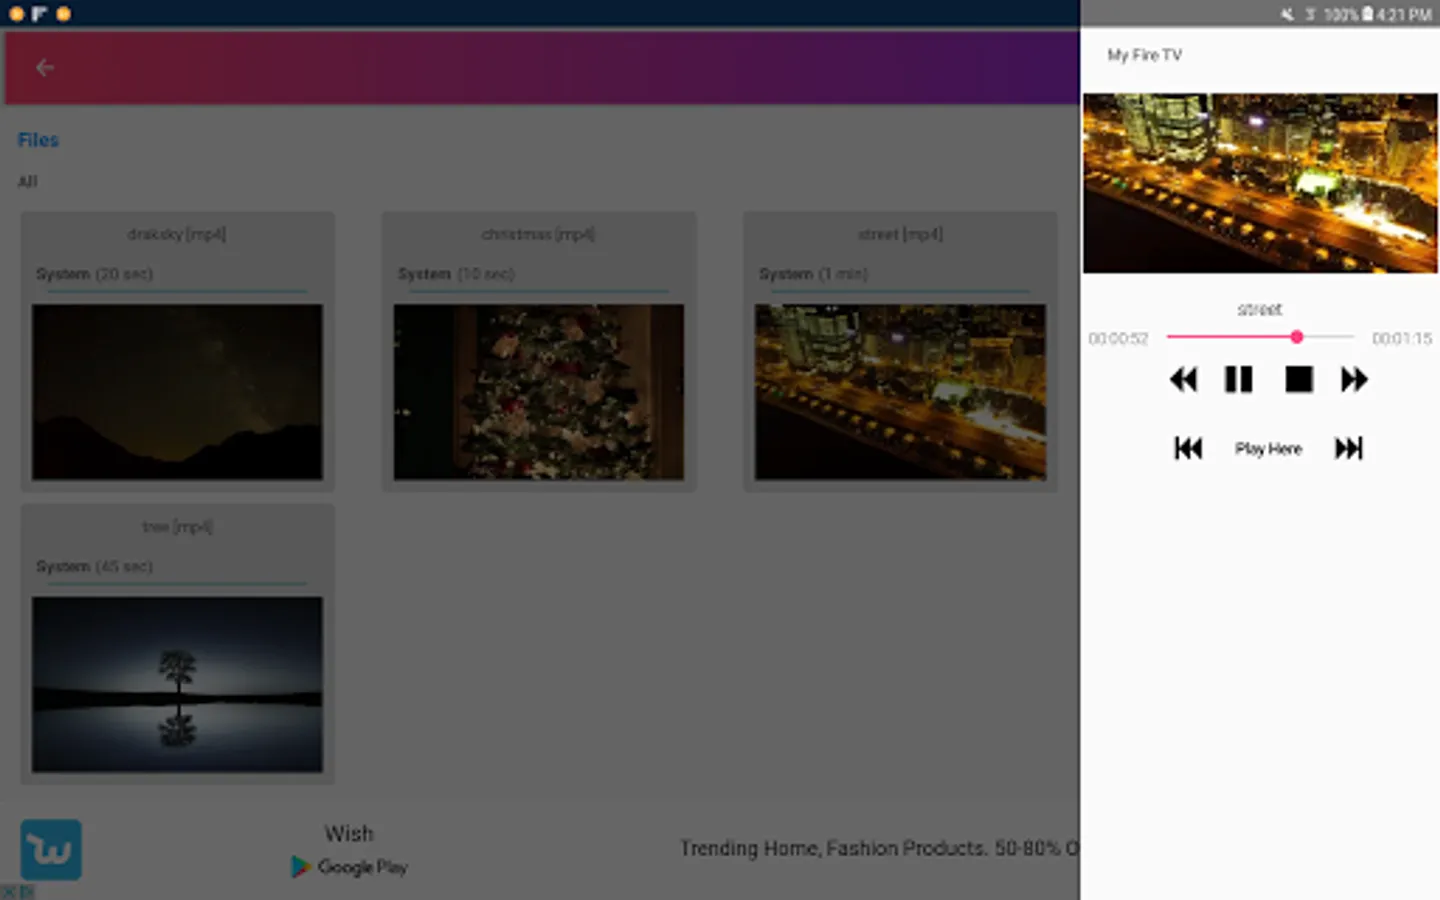Open the tree [mp4] video thumbnail

click(x=177, y=685)
